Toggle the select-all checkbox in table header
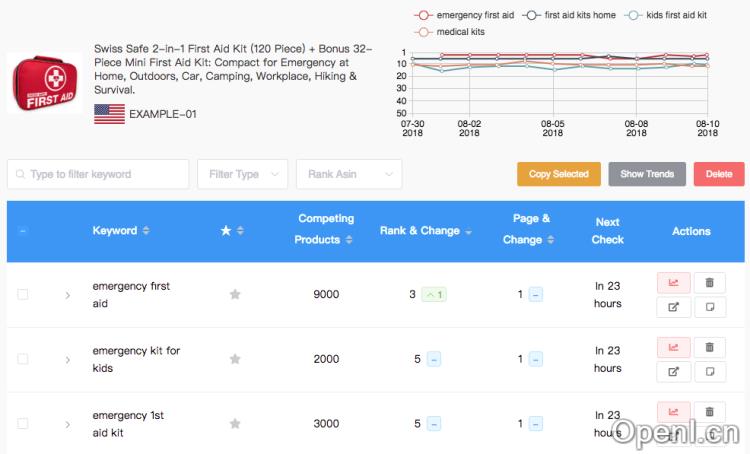The image size is (750, 454). 23,231
